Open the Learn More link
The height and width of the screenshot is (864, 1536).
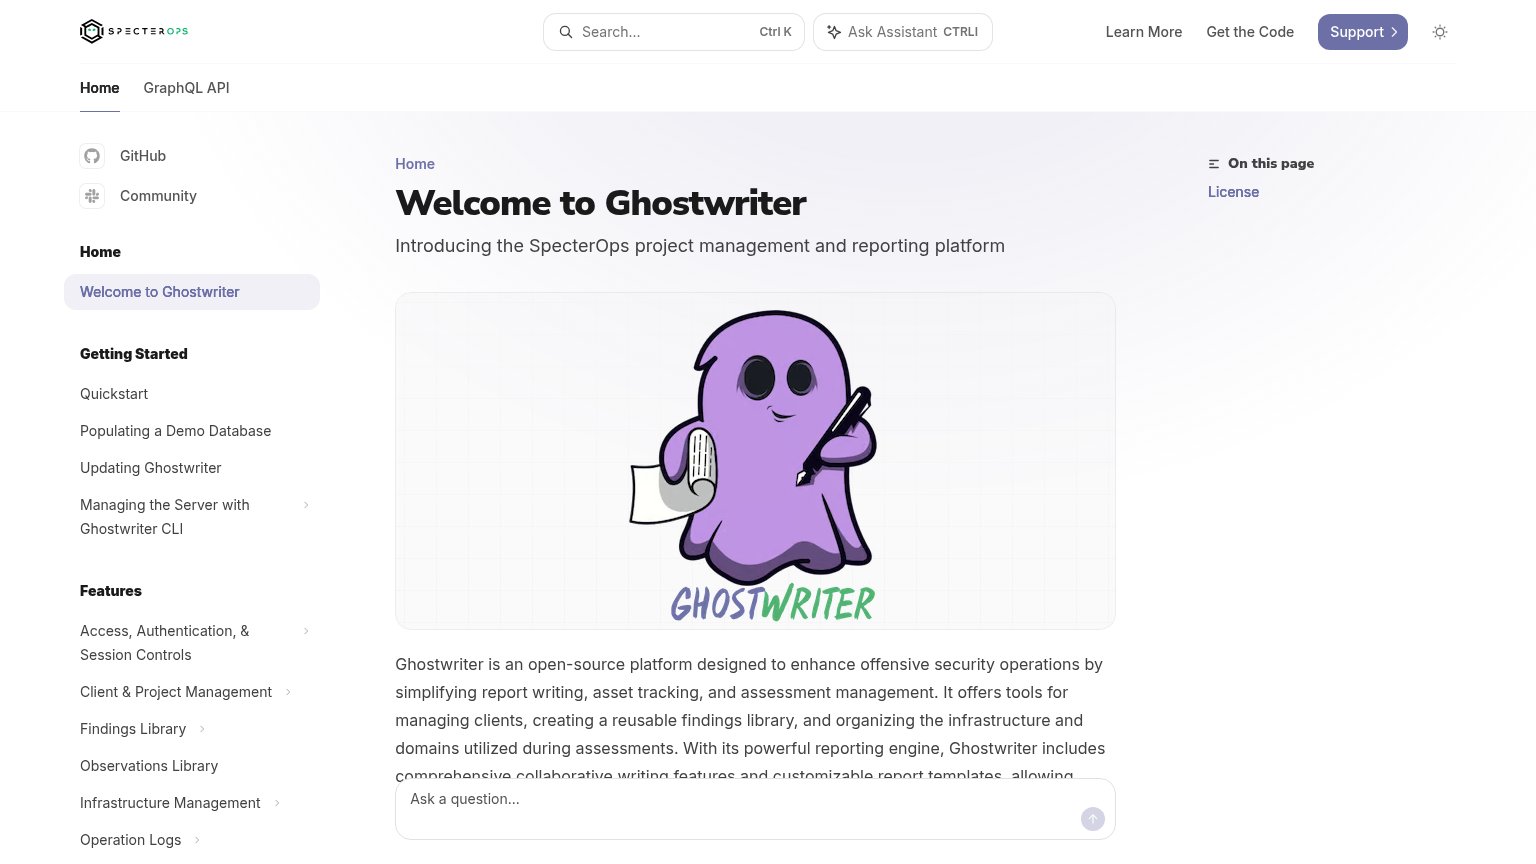pos(1144,32)
